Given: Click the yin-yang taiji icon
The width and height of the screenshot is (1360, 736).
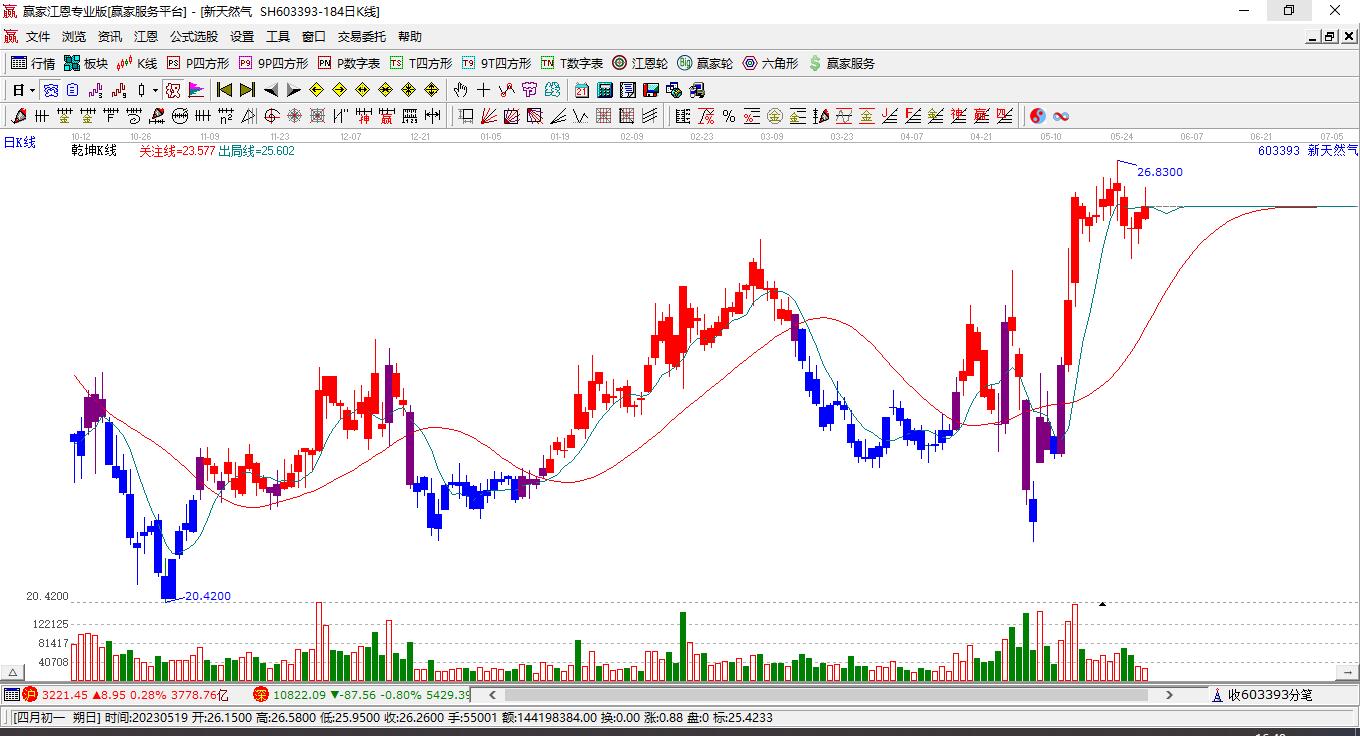Looking at the screenshot, I should pos(1038,116).
